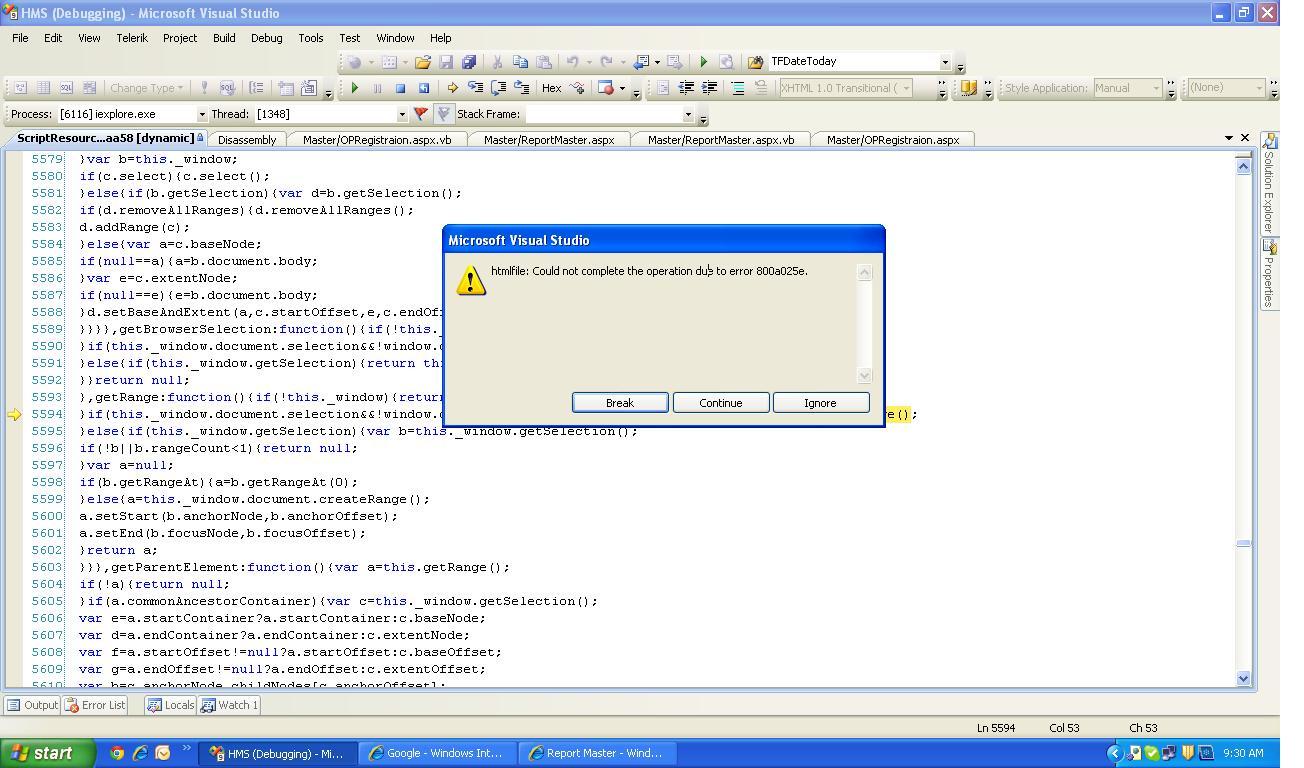Close the active document with X button
Screen dimensions: 1304x768
[1245, 138]
